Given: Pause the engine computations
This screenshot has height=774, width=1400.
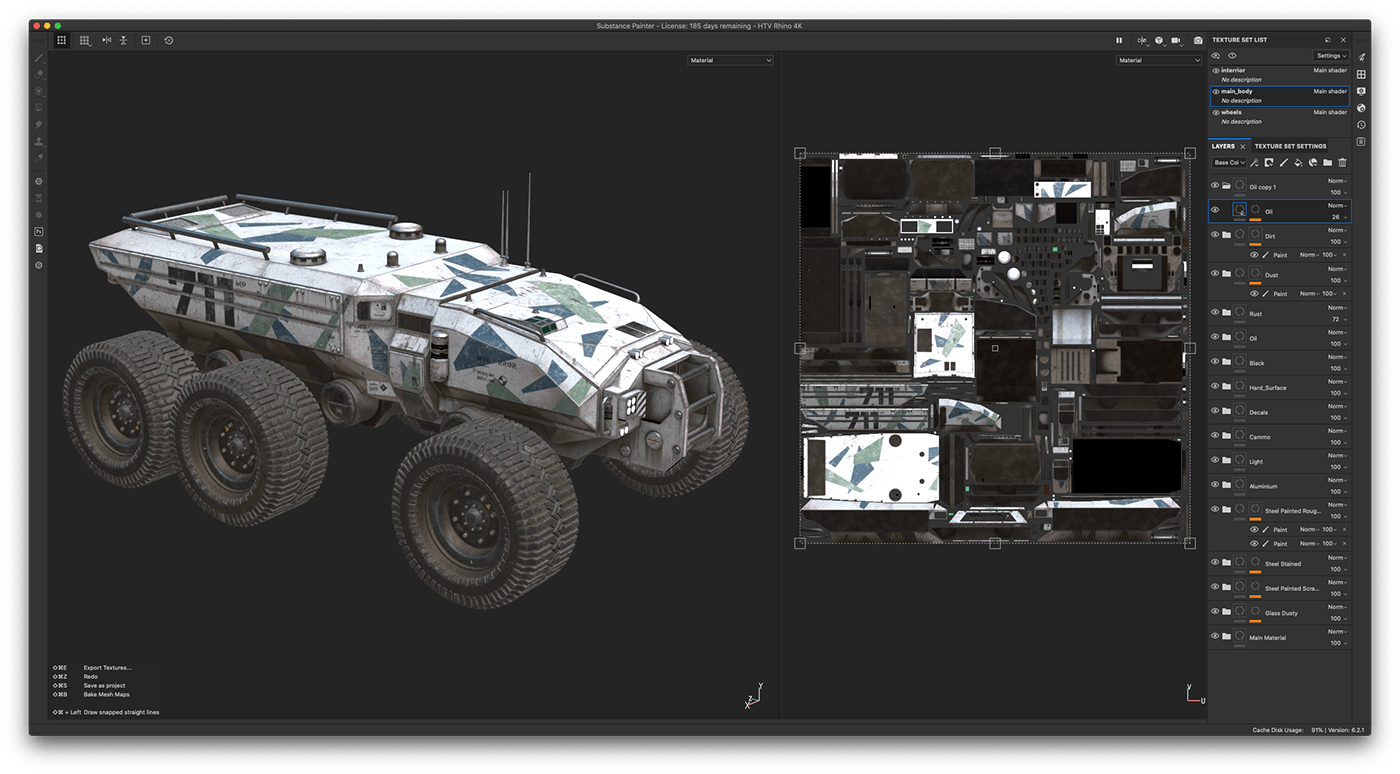Looking at the screenshot, I should (1119, 40).
